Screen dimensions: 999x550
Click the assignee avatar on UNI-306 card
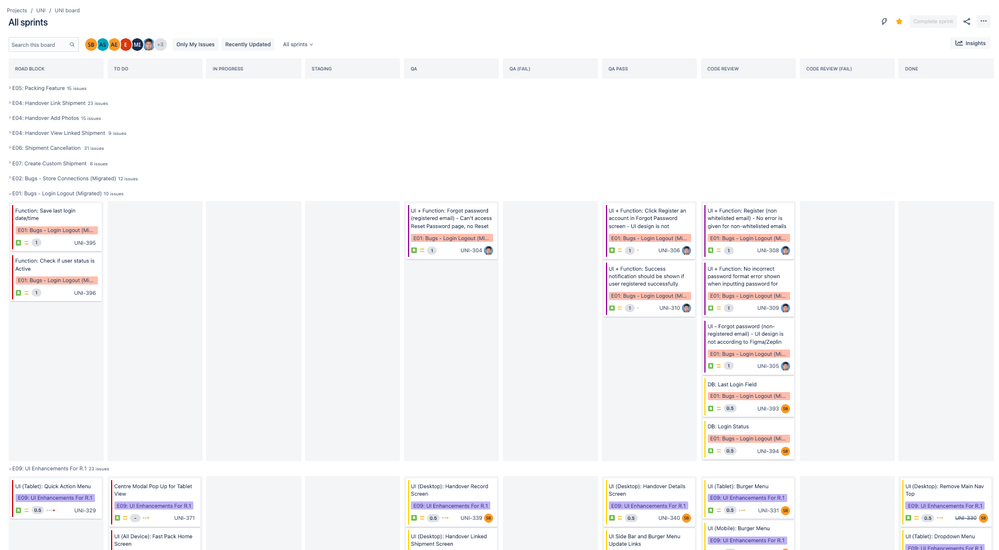coord(686,250)
